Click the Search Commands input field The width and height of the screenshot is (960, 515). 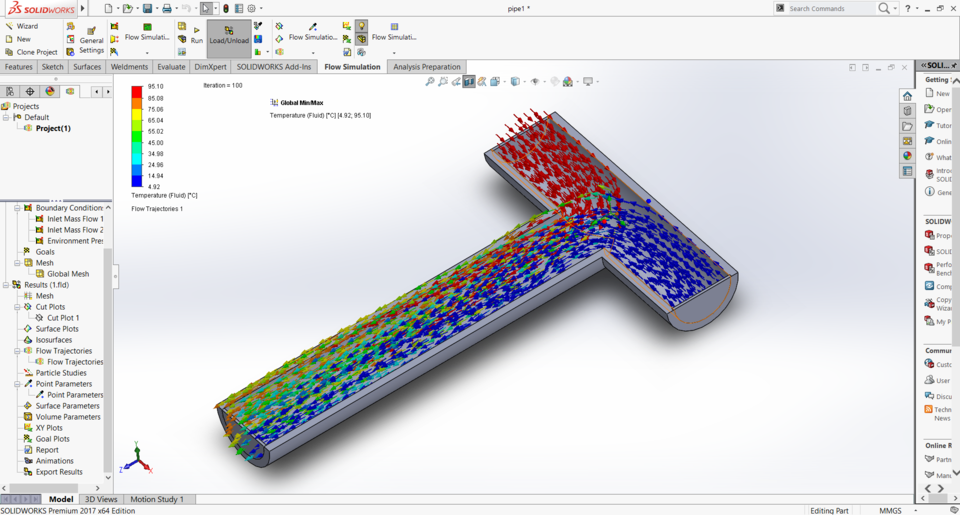(831, 9)
